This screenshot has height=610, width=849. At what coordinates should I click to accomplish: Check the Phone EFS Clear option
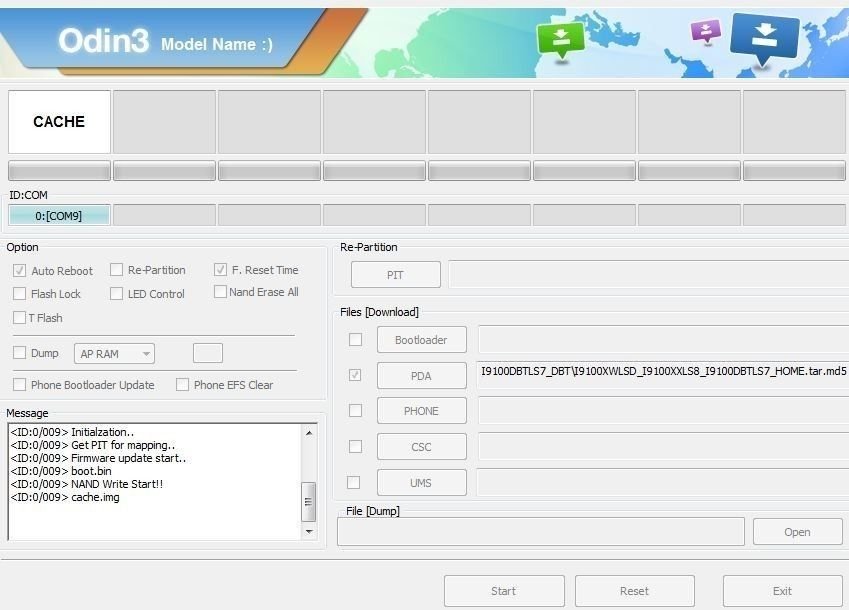pos(182,384)
